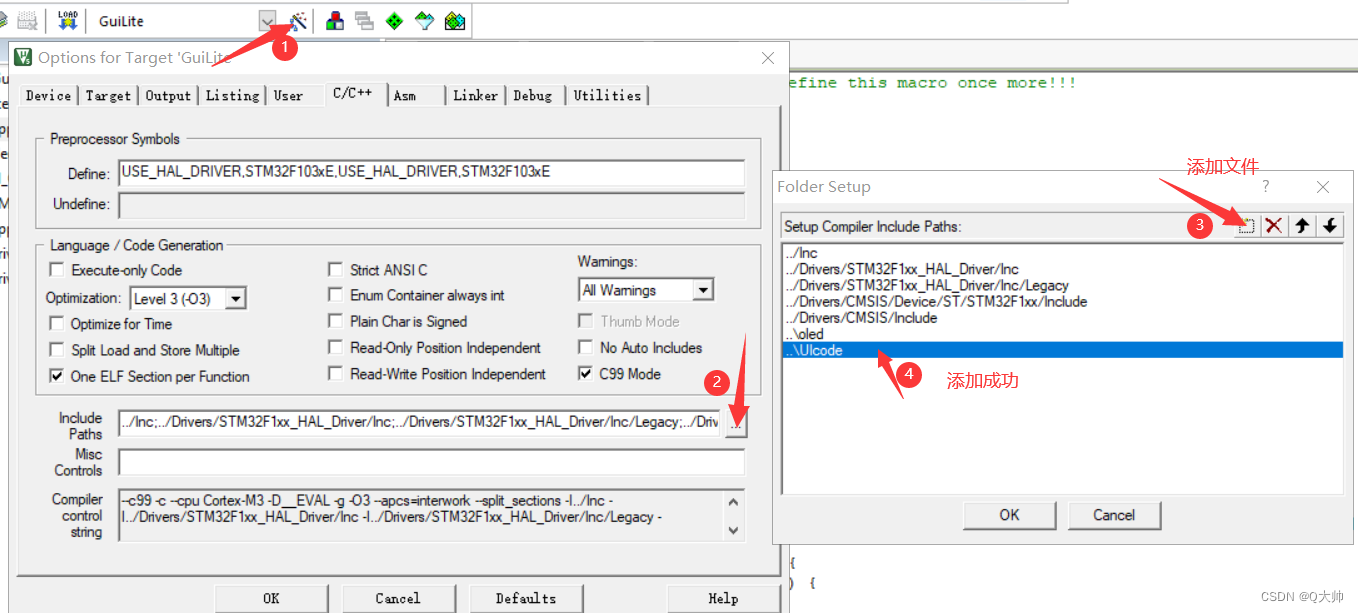
Task: Delete selected include path with red X icon
Action: pyautogui.click(x=1274, y=226)
